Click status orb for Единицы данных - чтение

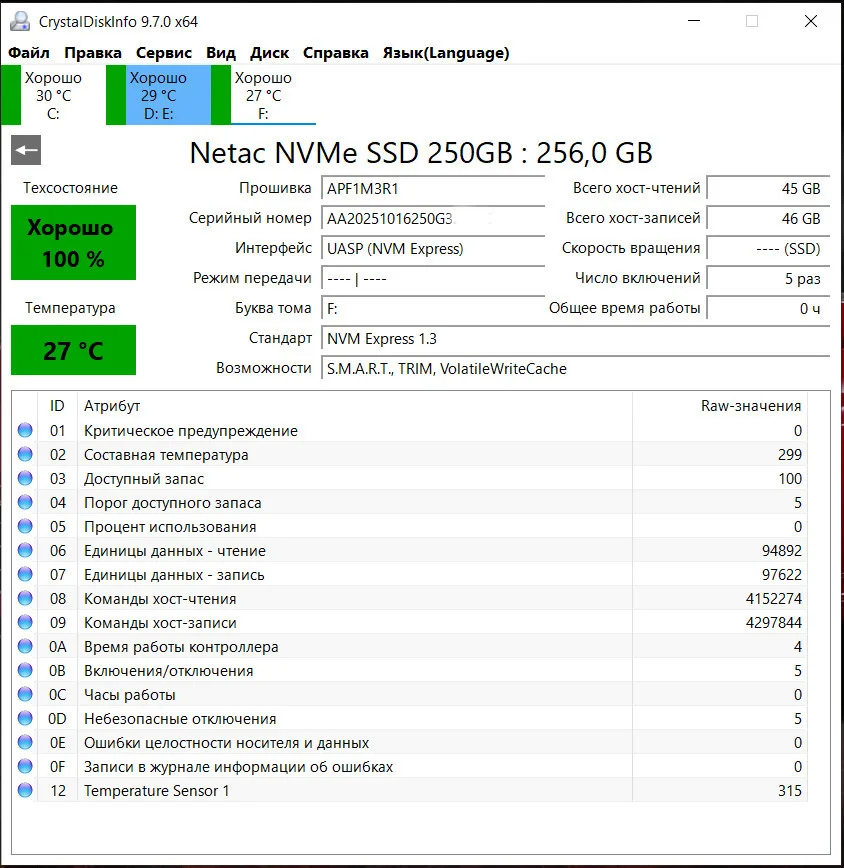[25, 550]
